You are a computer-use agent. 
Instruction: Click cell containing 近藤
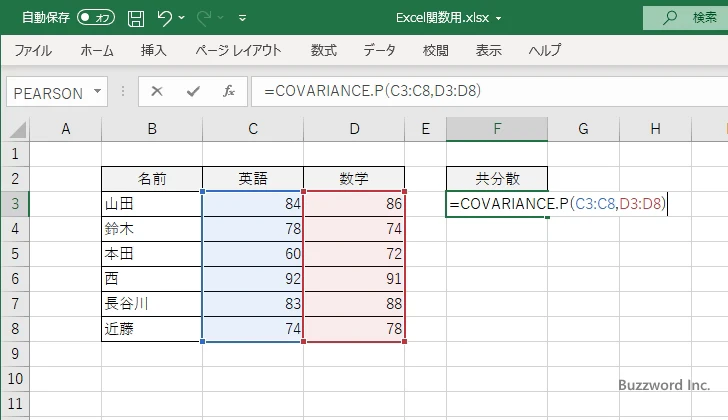[x=152, y=329]
